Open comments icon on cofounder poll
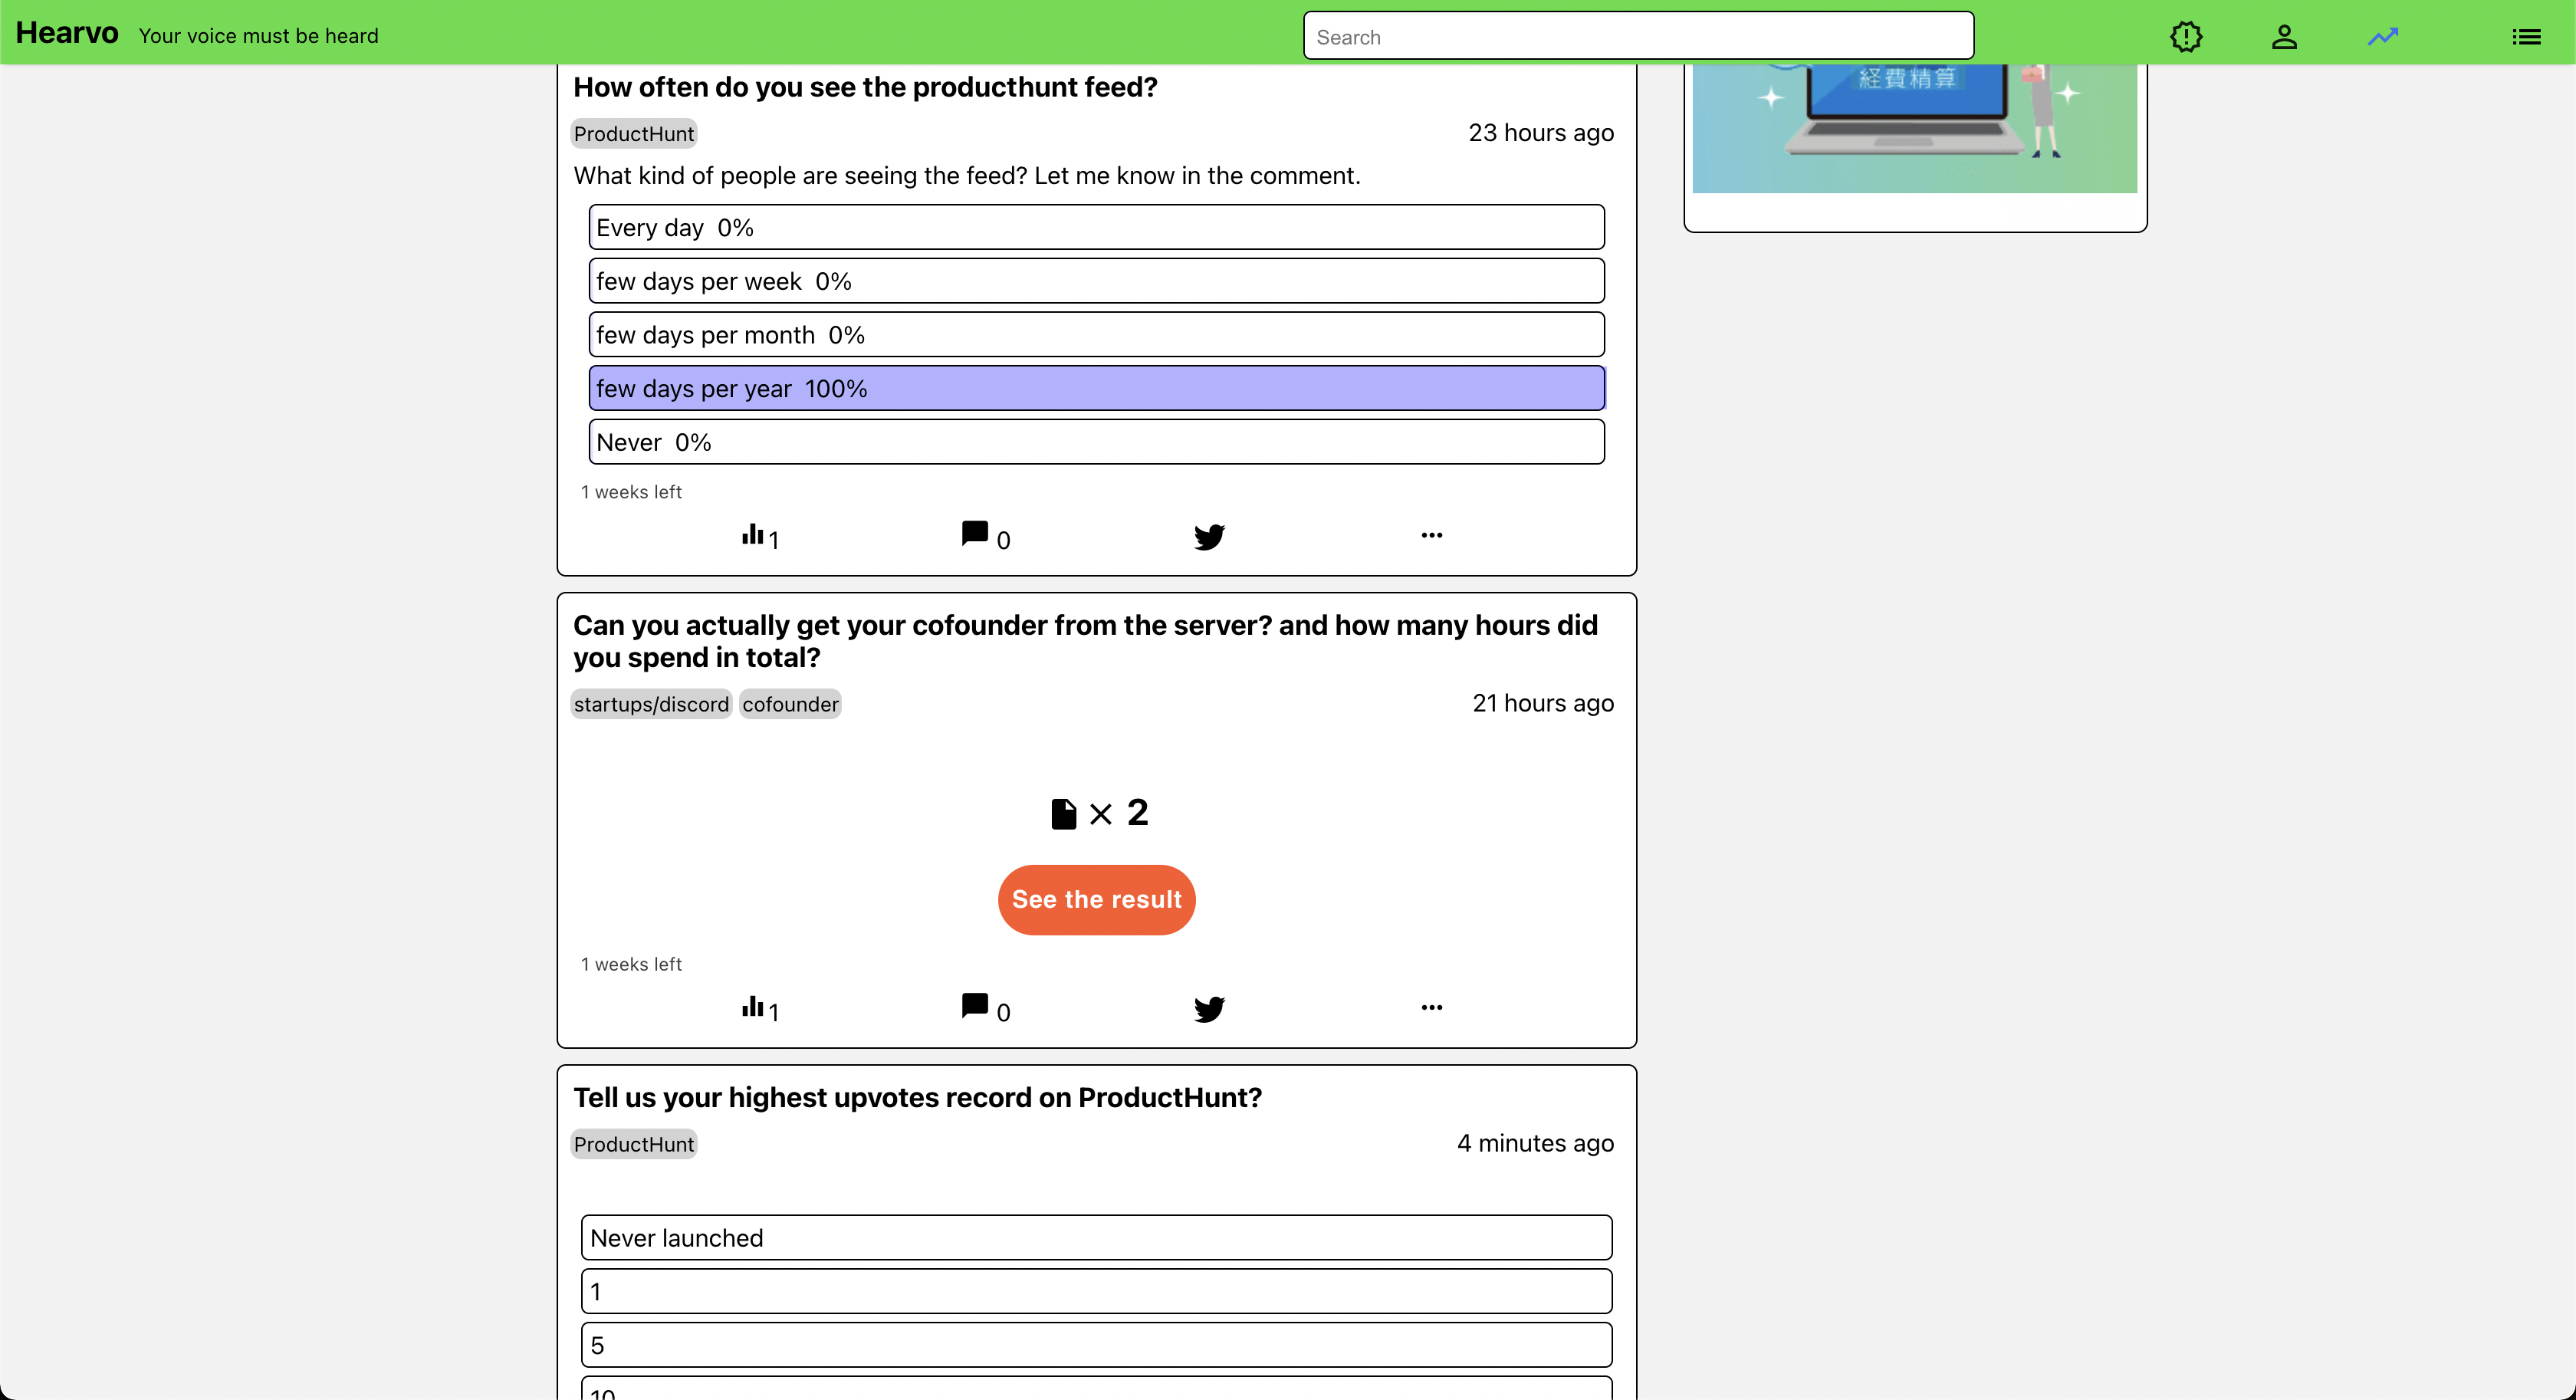This screenshot has height=1400, width=2576. pos(975,1006)
